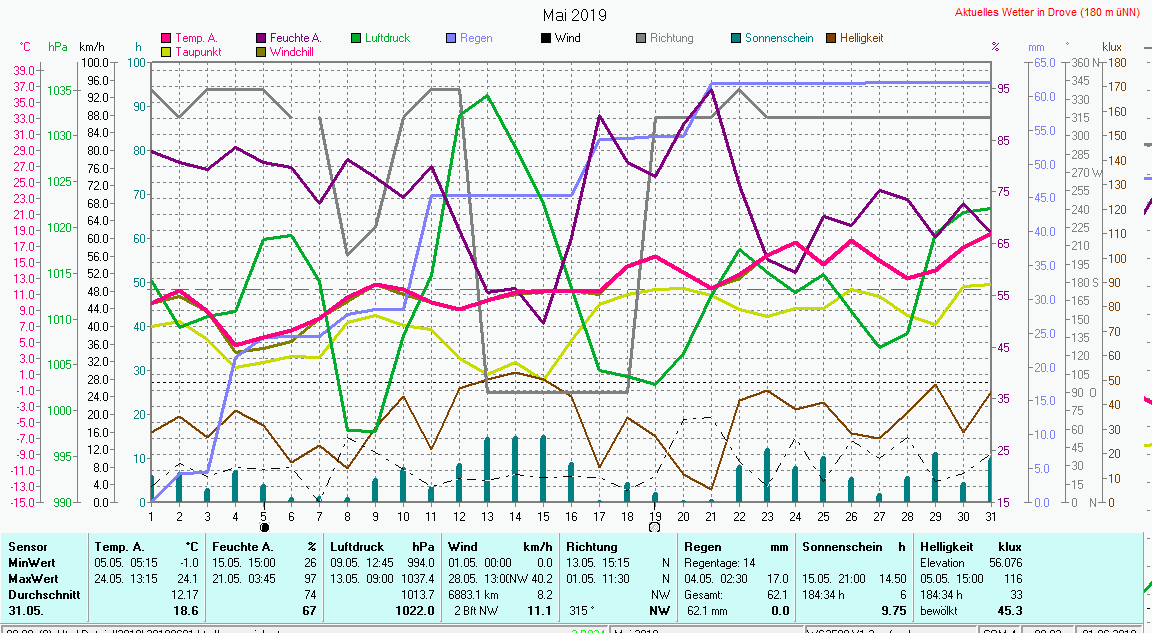The width and height of the screenshot is (1152, 633).
Task: Click the gray Richtung legend swatch
Action: 641,39
